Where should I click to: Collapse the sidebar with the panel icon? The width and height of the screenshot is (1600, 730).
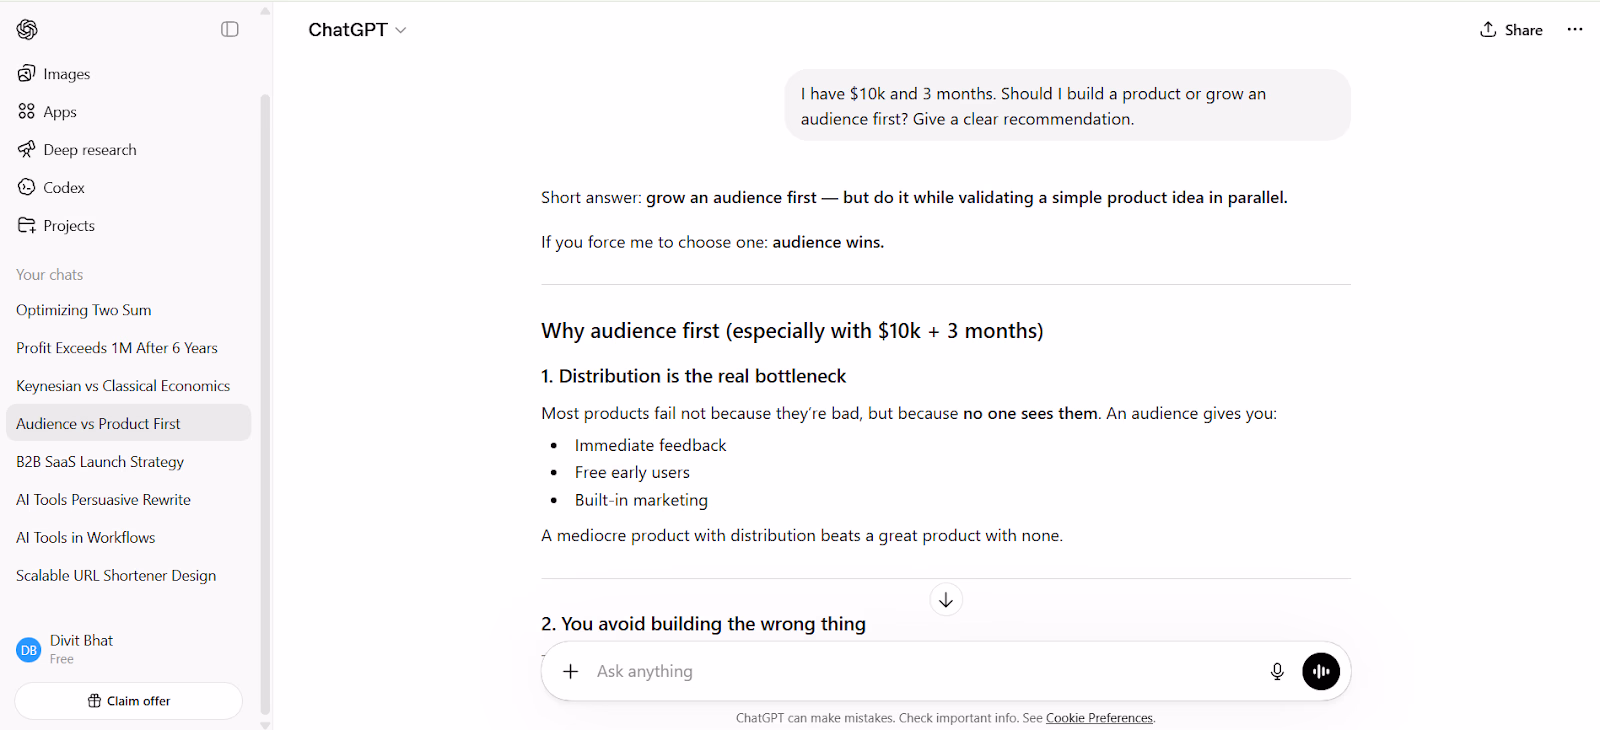pyautogui.click(x=230, y=30)
